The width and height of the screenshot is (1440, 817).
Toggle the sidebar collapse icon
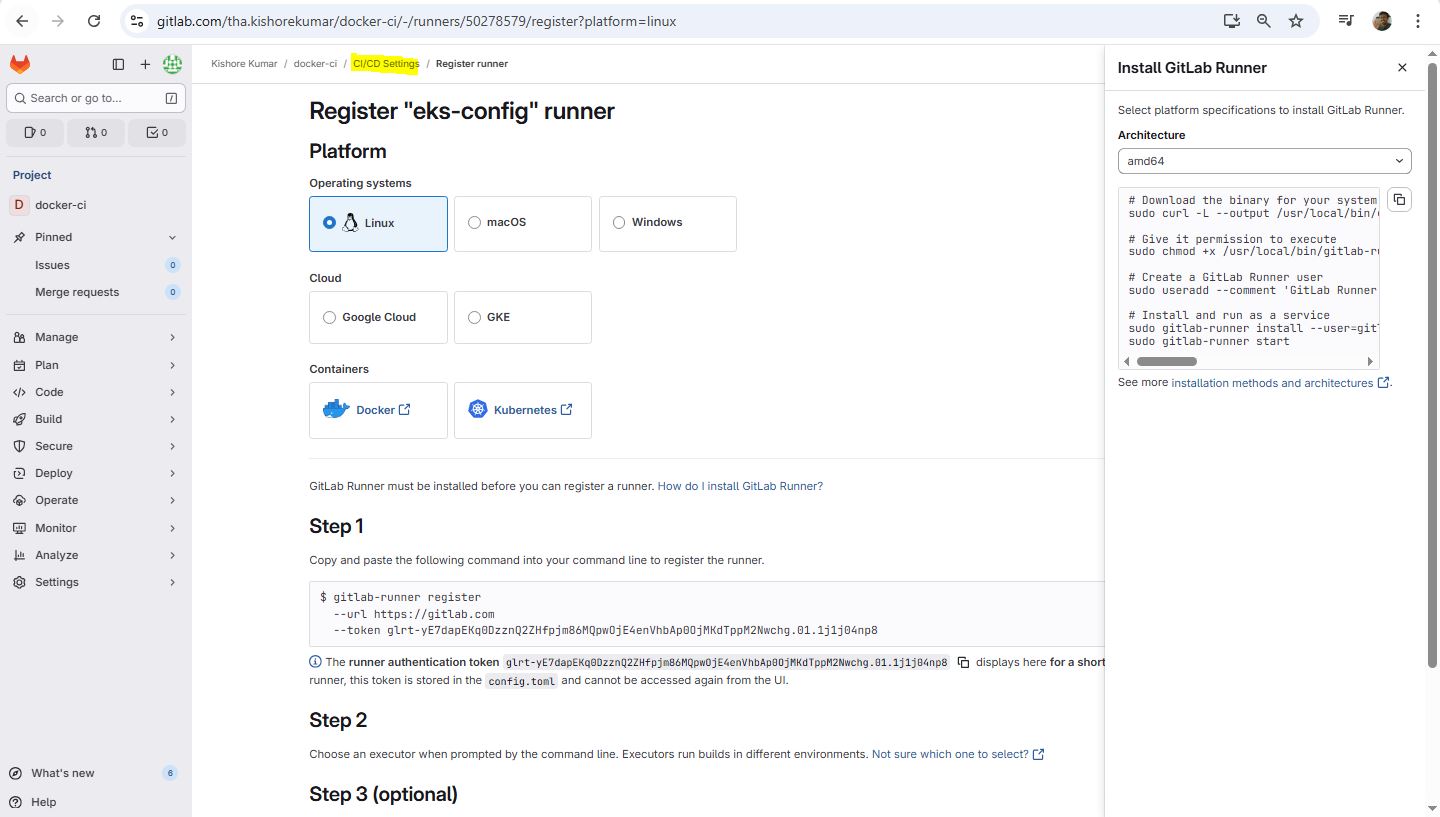pos(118,64)
